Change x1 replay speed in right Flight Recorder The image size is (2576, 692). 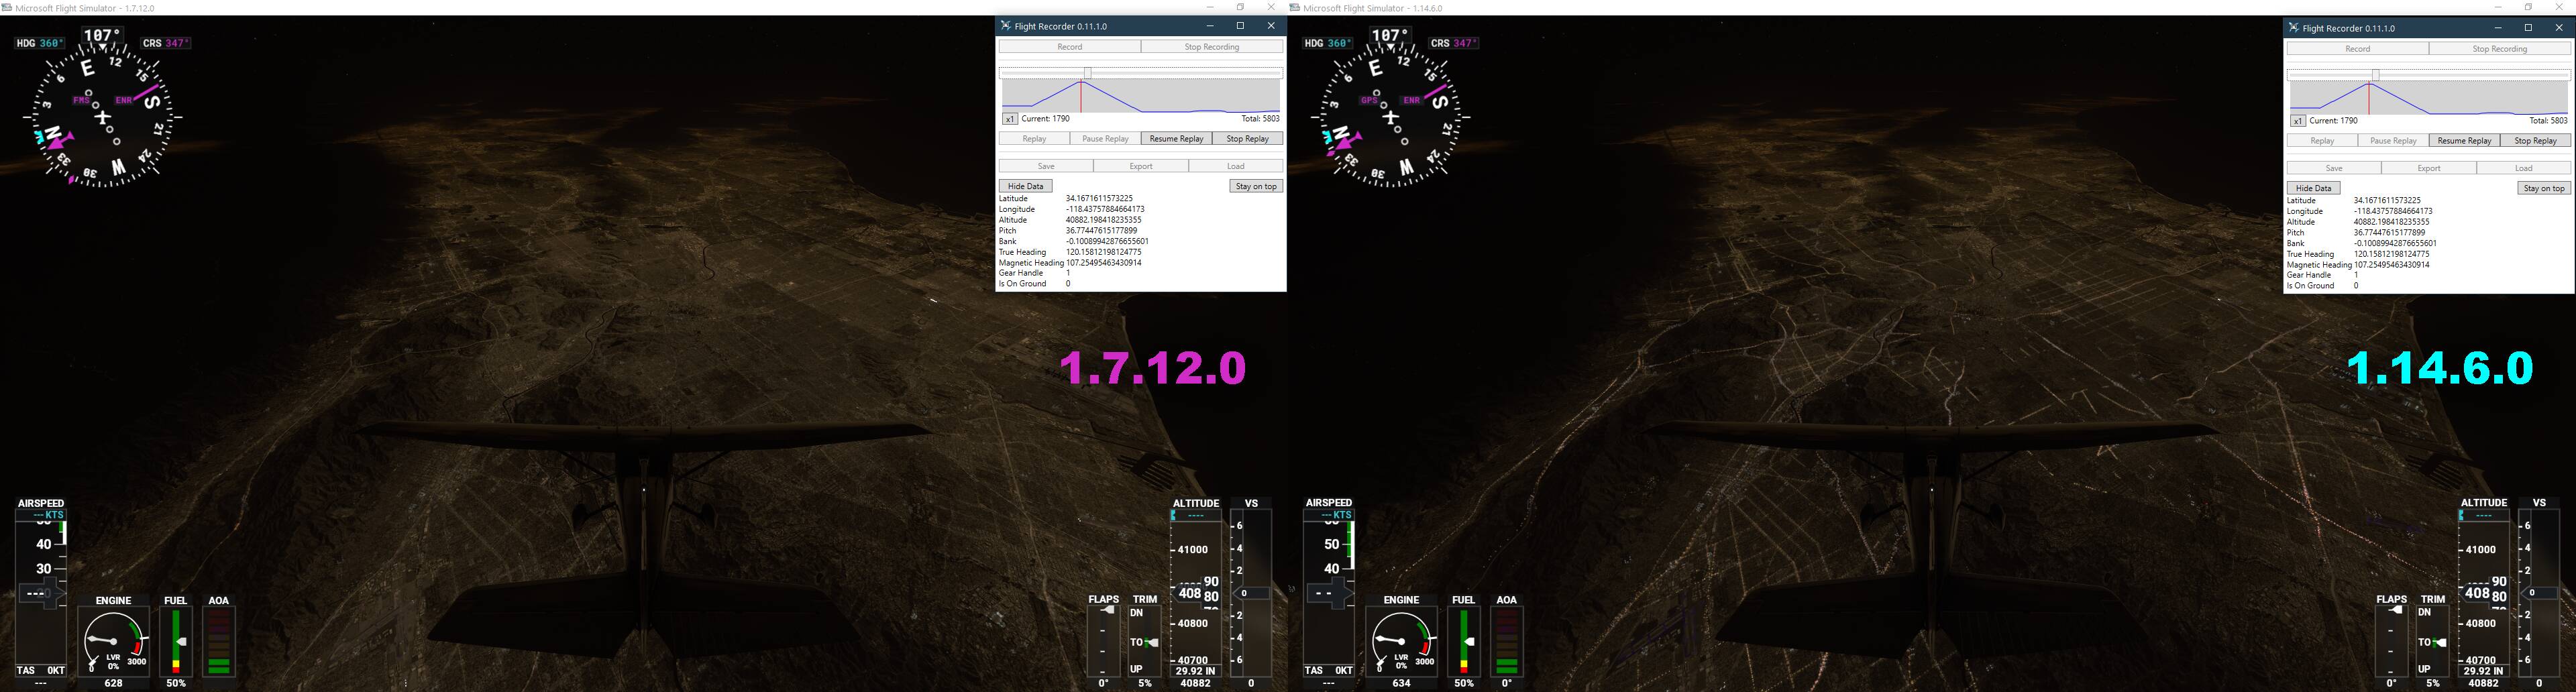(x=2297, y=121)
